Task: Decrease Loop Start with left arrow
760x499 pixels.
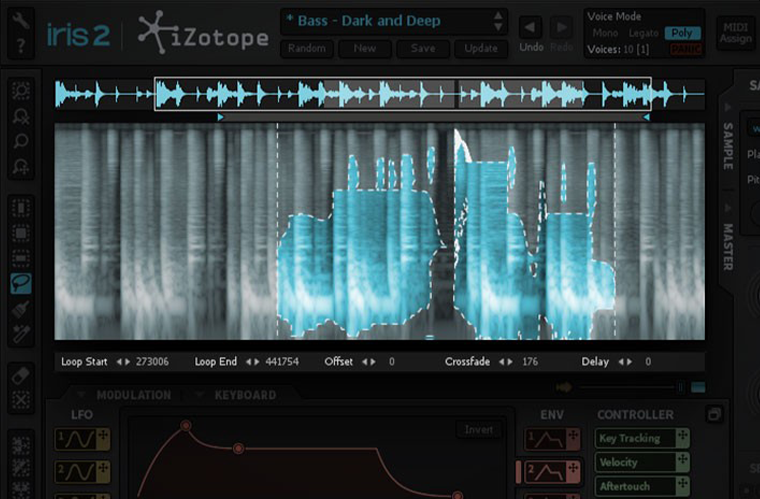Action: pyautogui.click(x=119, y=362)
